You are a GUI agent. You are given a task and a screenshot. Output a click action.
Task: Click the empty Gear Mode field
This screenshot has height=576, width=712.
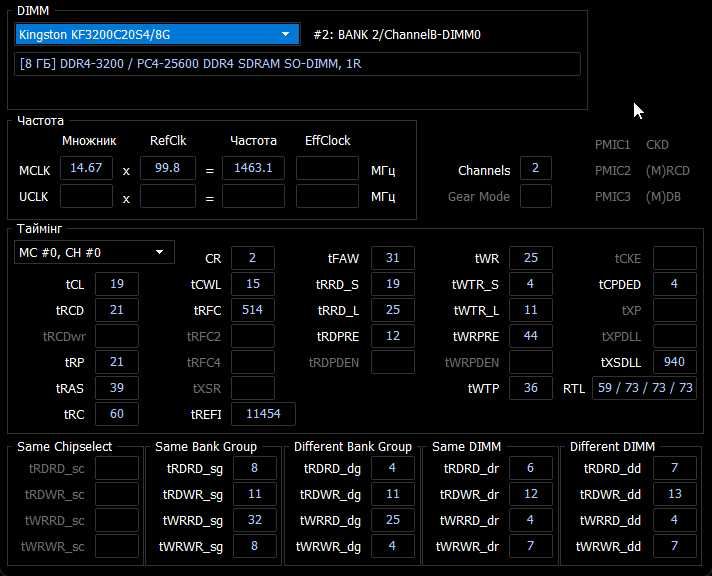(536, 196)
